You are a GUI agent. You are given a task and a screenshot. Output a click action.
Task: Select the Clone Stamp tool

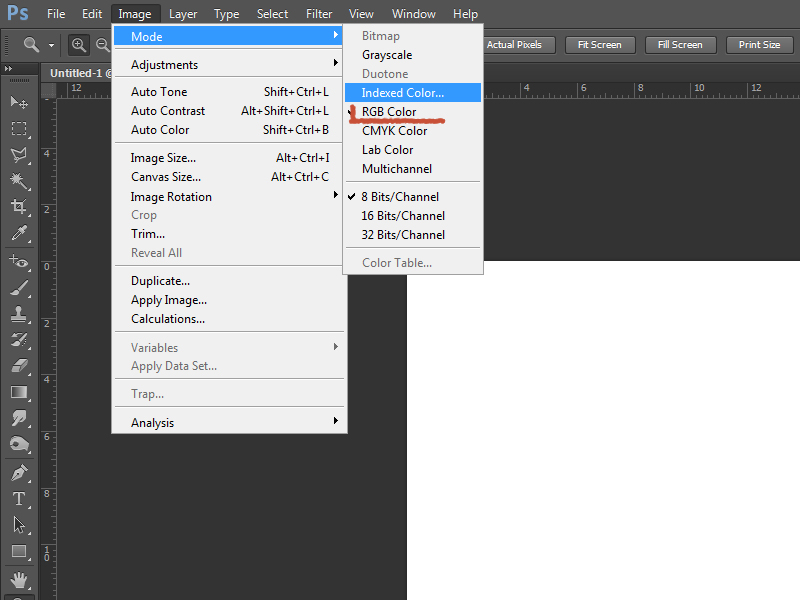click(19, 314)
